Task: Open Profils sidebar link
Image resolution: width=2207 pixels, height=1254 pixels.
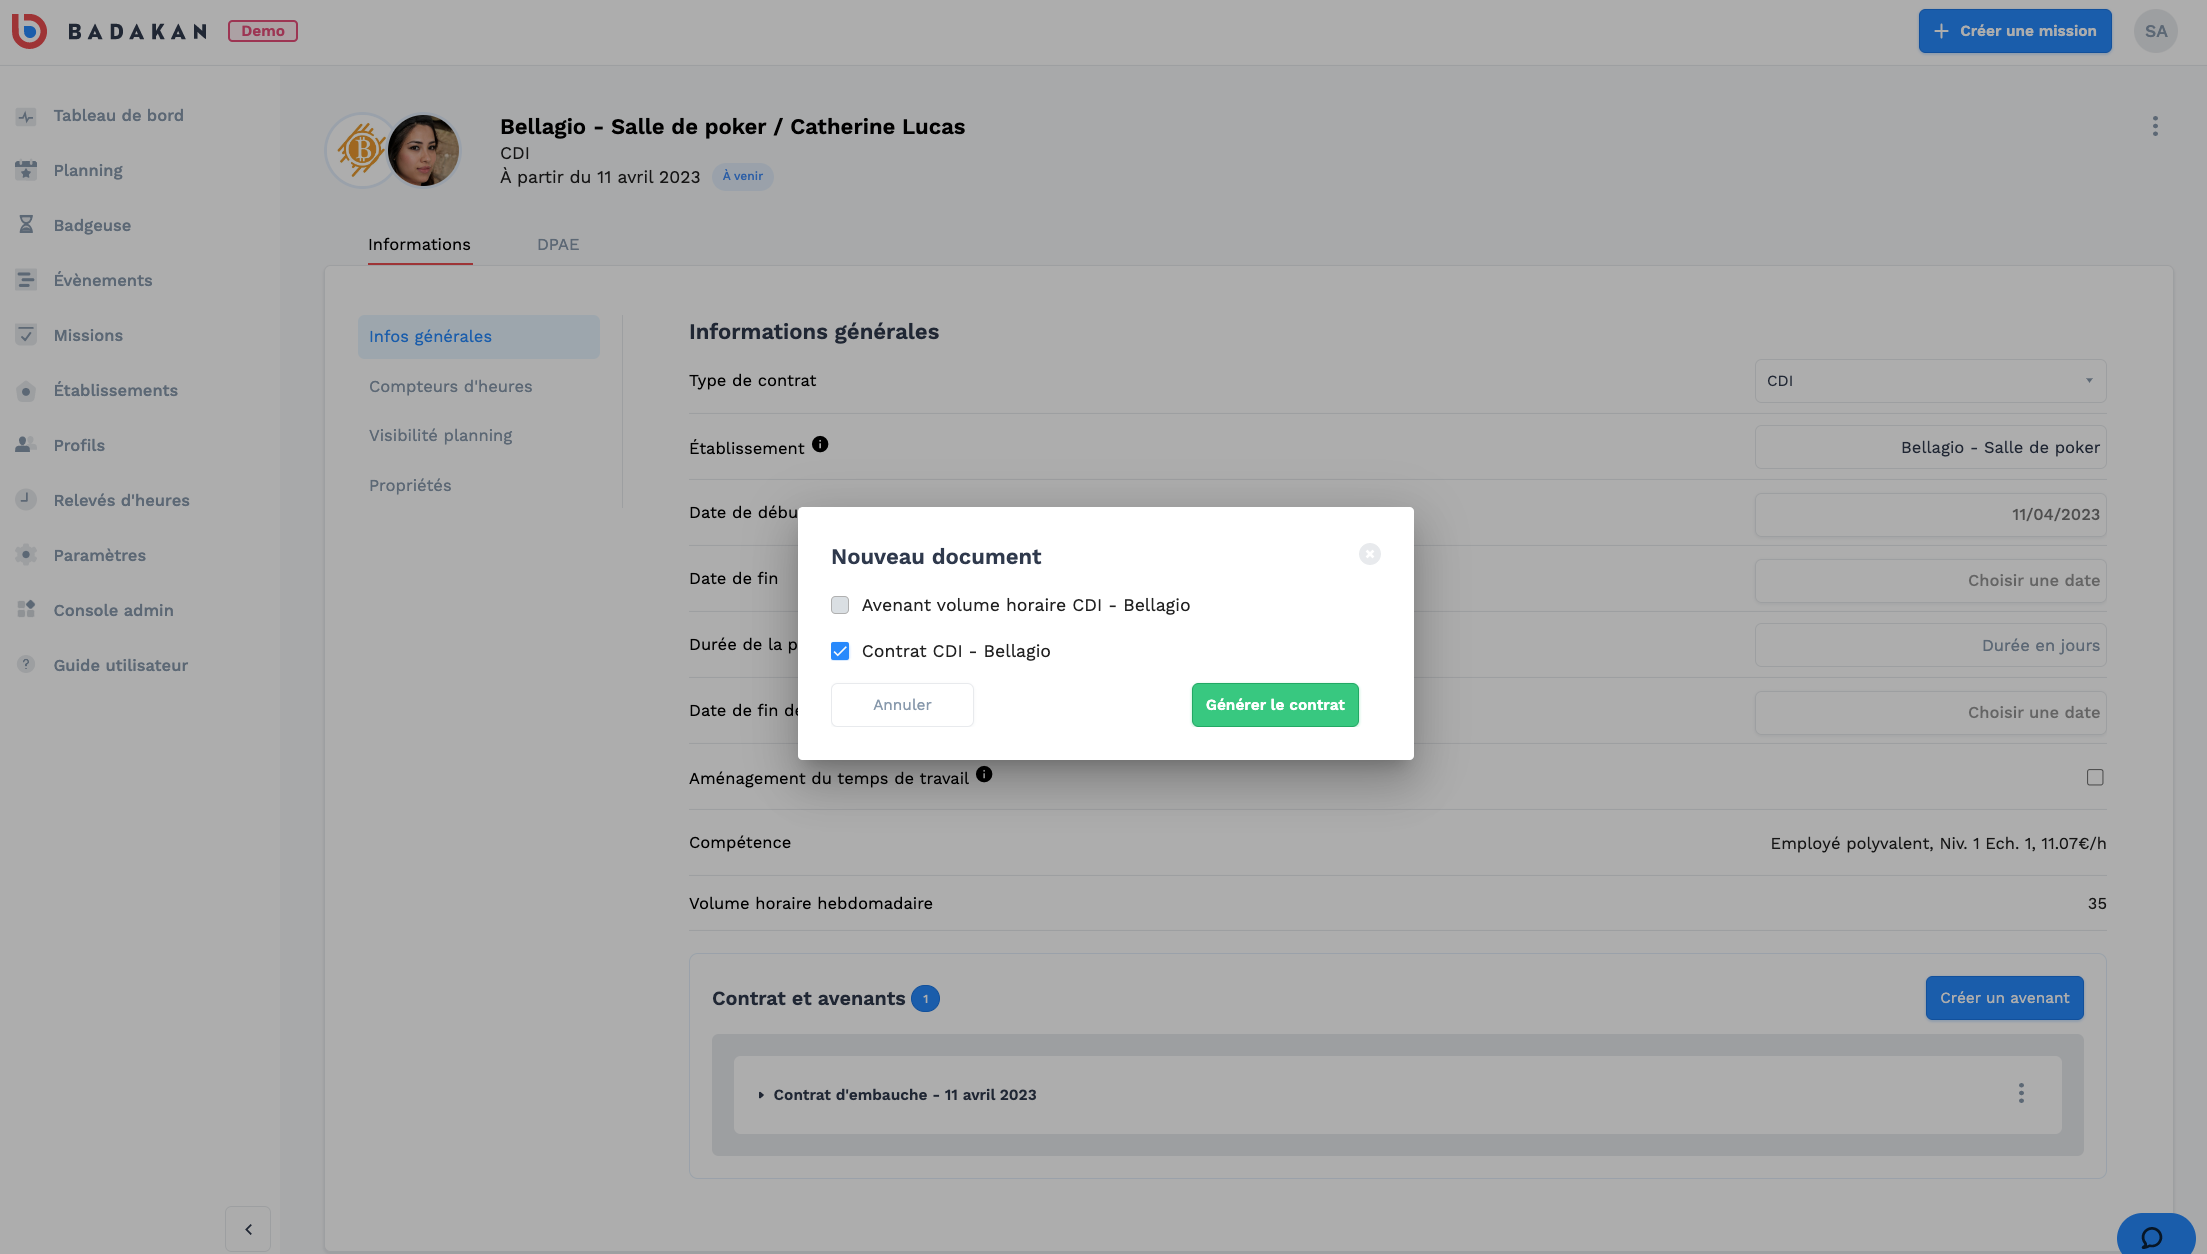Action: (79, 446)
